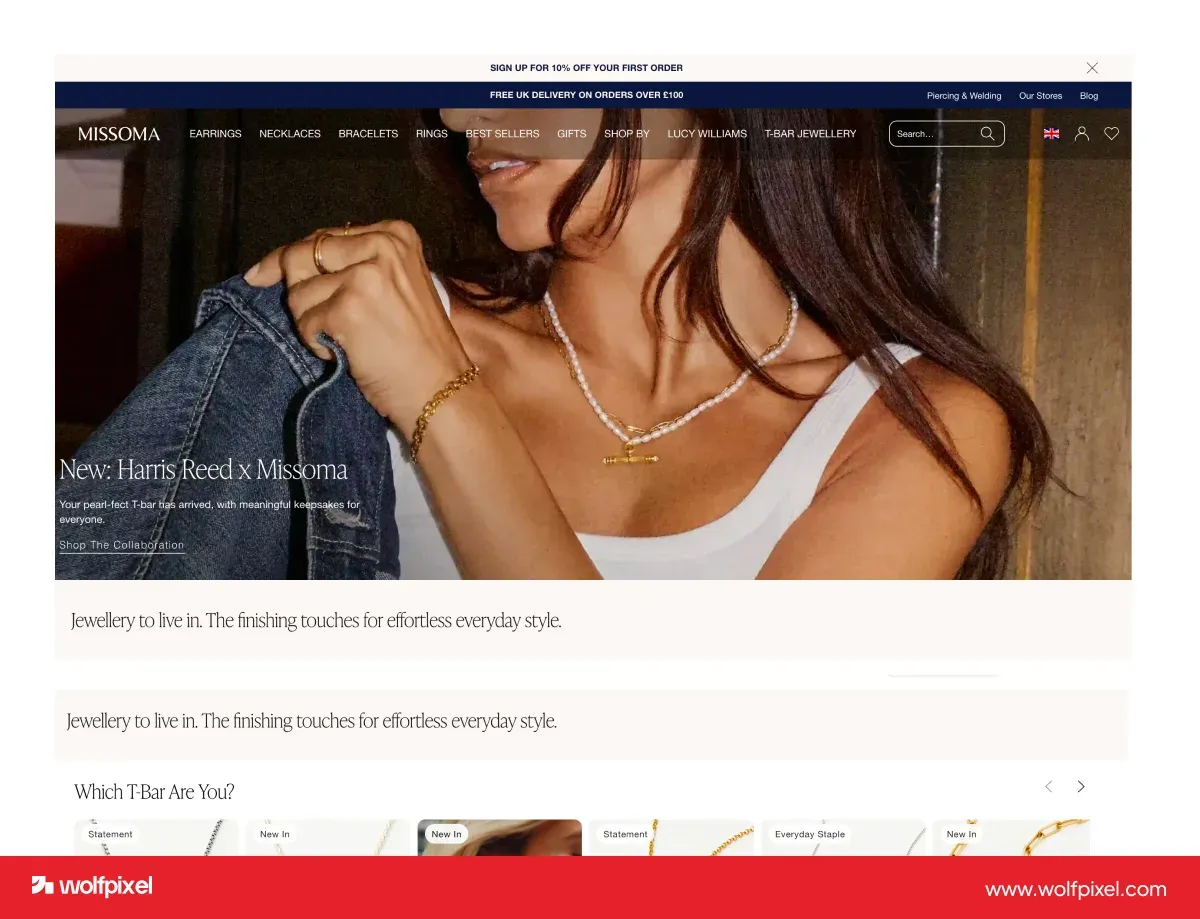Click the Piercing & Welding link
1200x919 pixels.
pyautogui.click(x=964, y=96)
